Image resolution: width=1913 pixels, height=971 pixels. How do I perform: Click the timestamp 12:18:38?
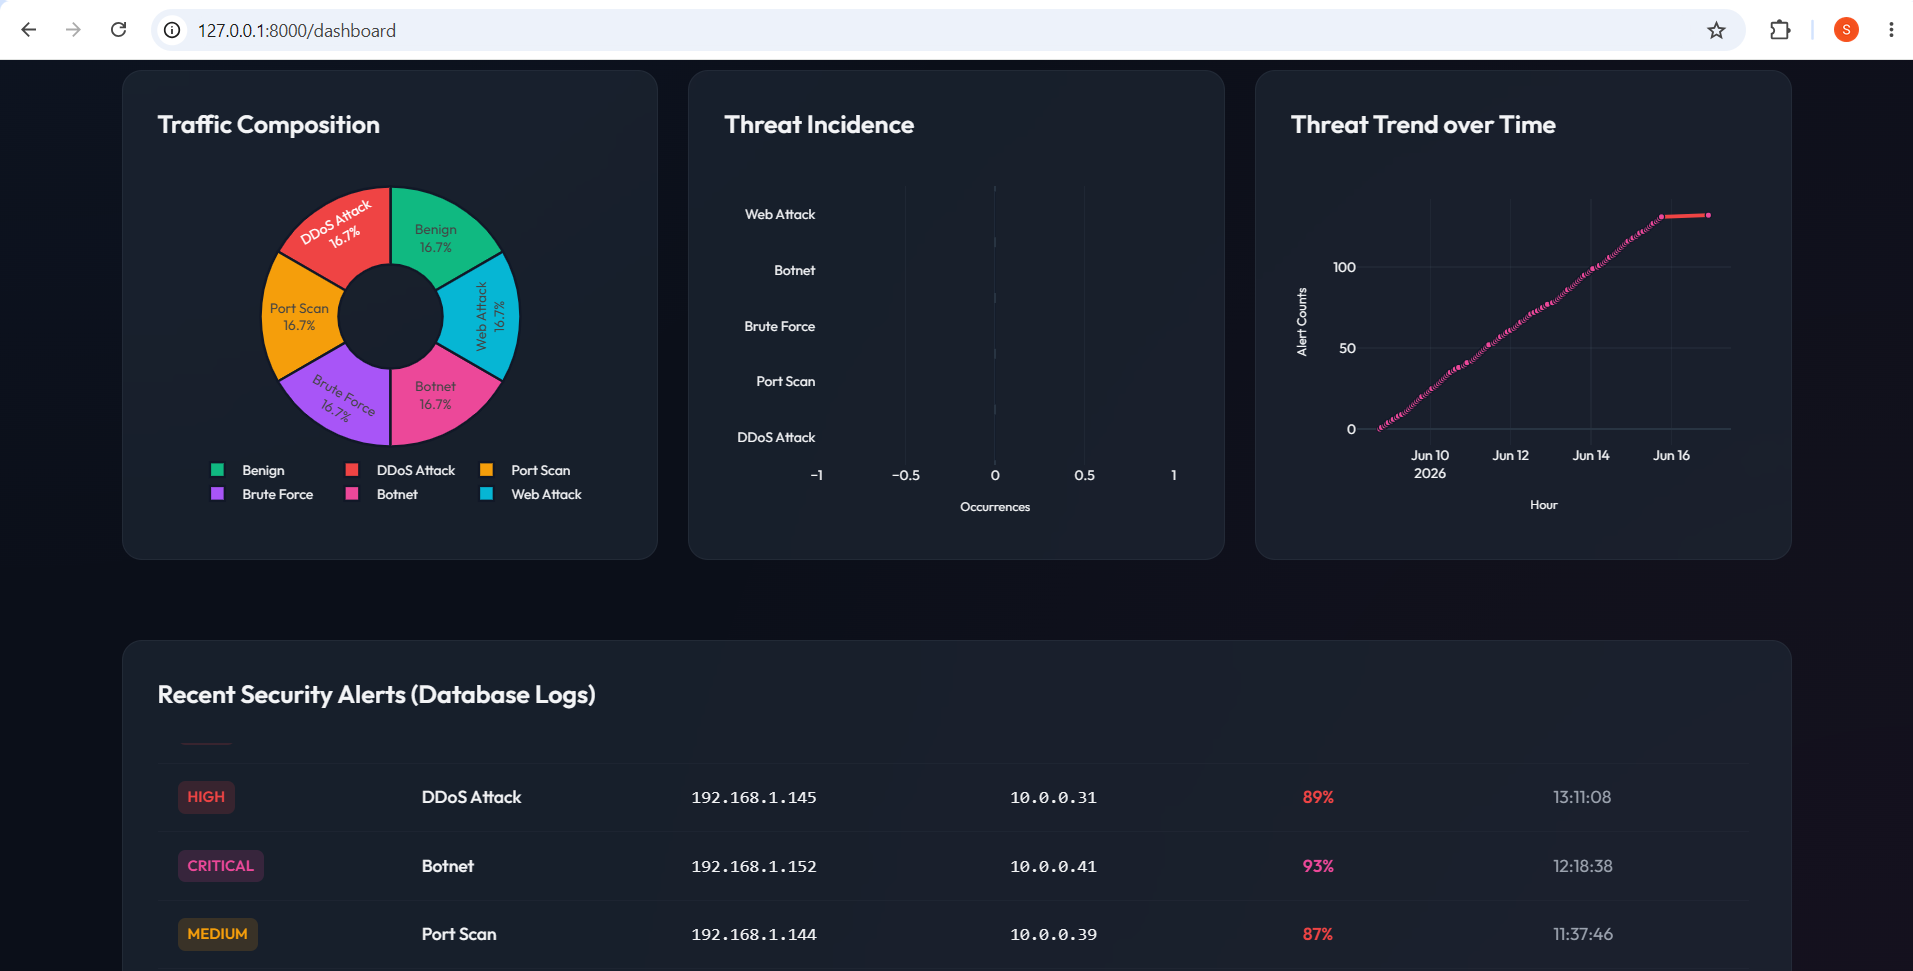pos(1583,866)
